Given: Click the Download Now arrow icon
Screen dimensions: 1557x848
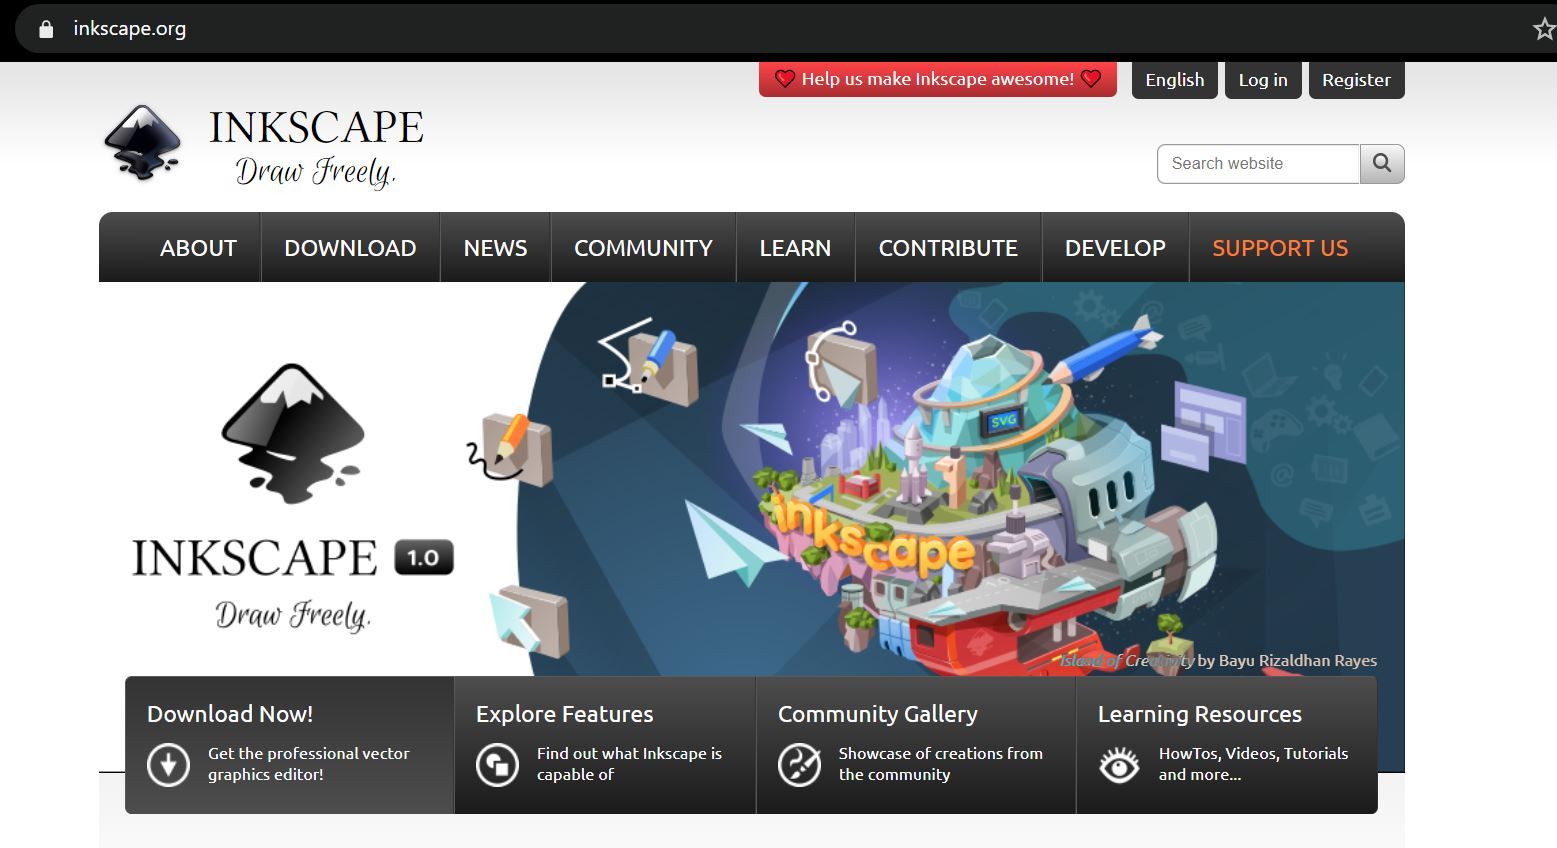Looking at the screenshot, I should click(x=168, y=765).
